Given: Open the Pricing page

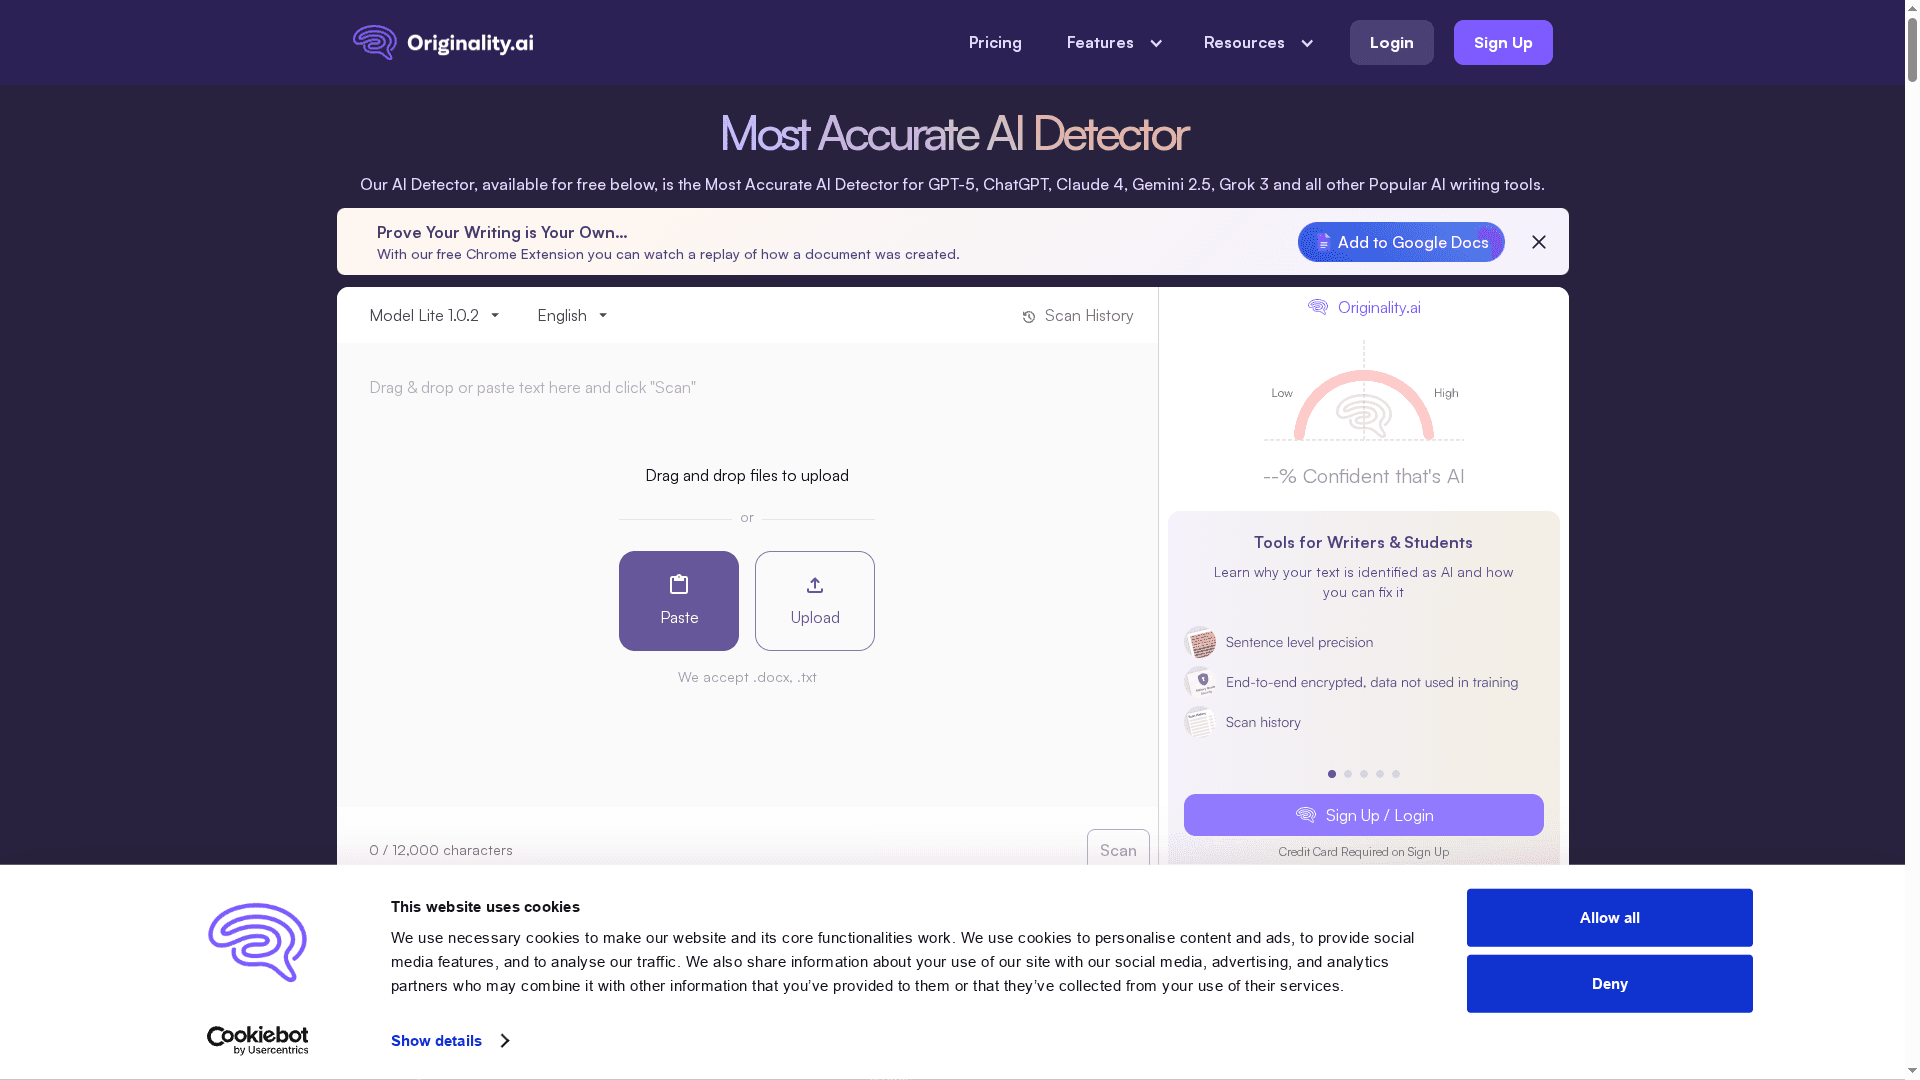Looking at the screenshot, I should pyautogui.click(x=995, y=42).
